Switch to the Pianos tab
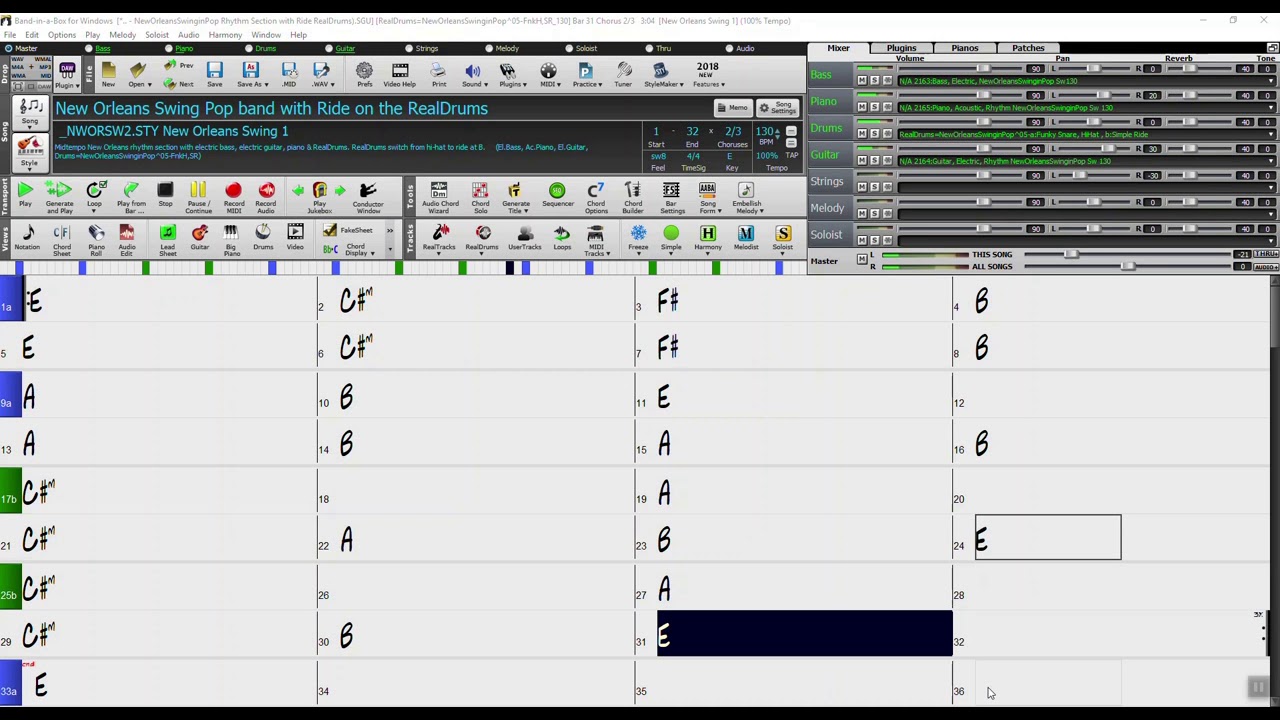Image resolution: width=1280 pixels, height=720 pixels. (x=964, y=48)
